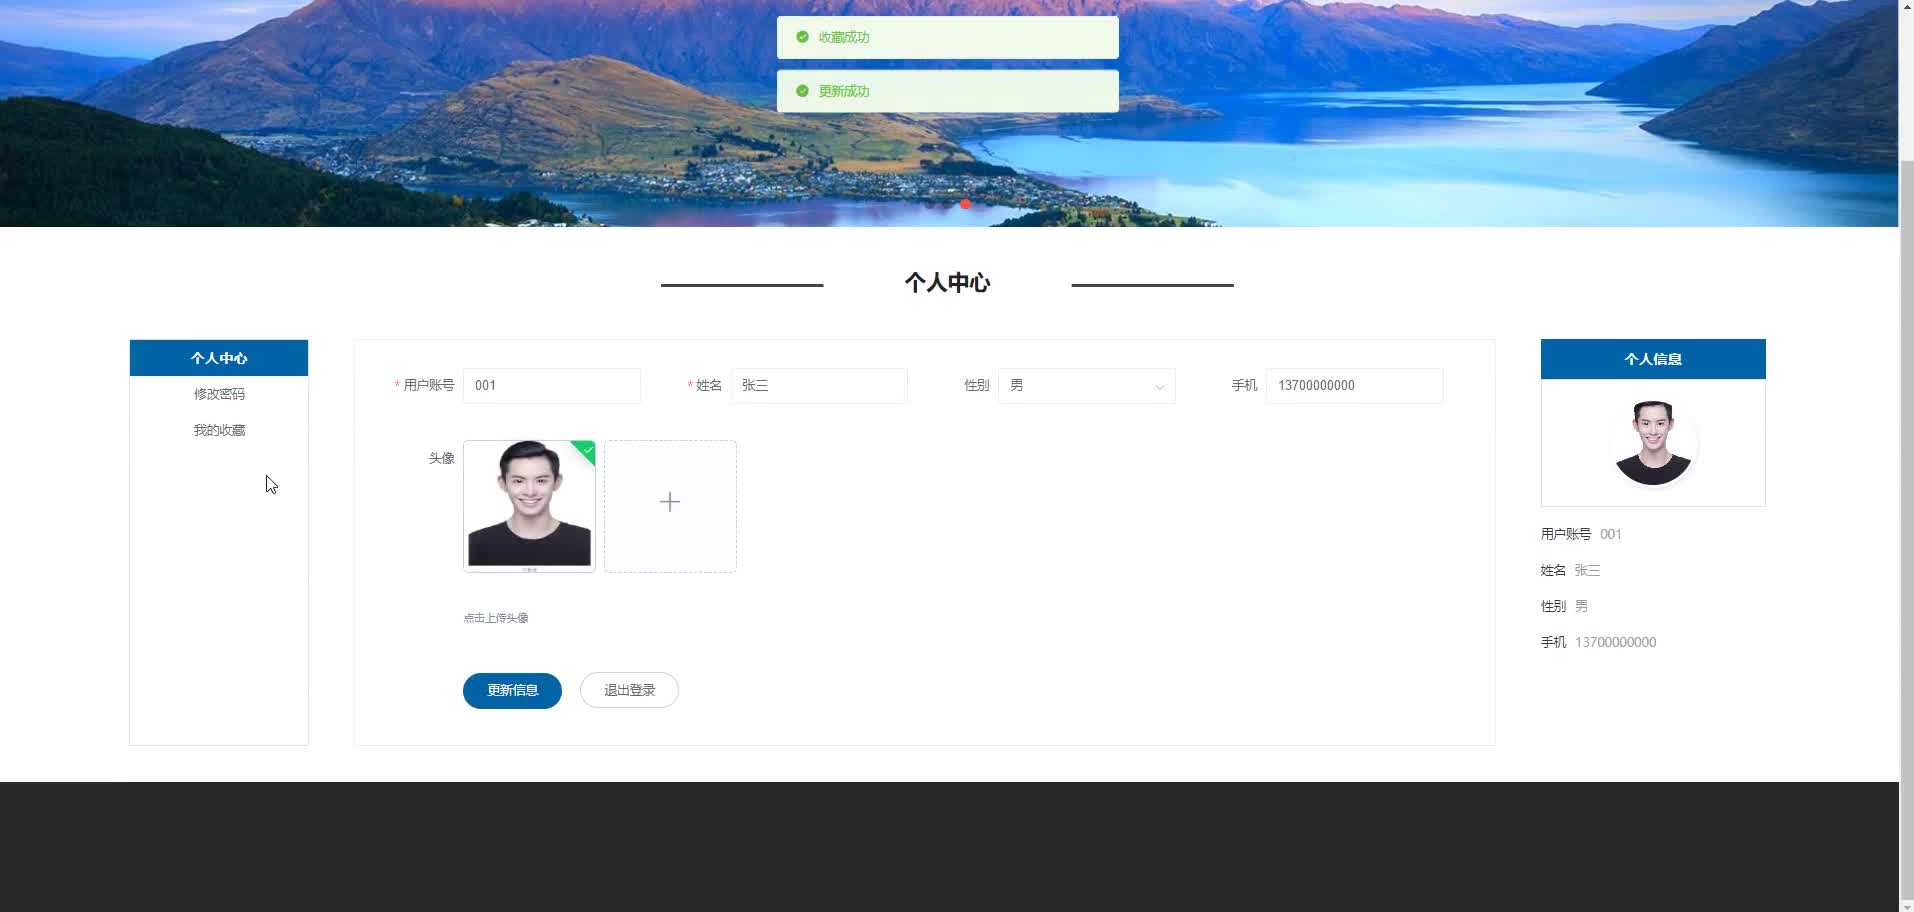This screenshot has width=1914, height=912.
Task: Click the page vertical scrollbar thumb
Action: click(1906, 530)
